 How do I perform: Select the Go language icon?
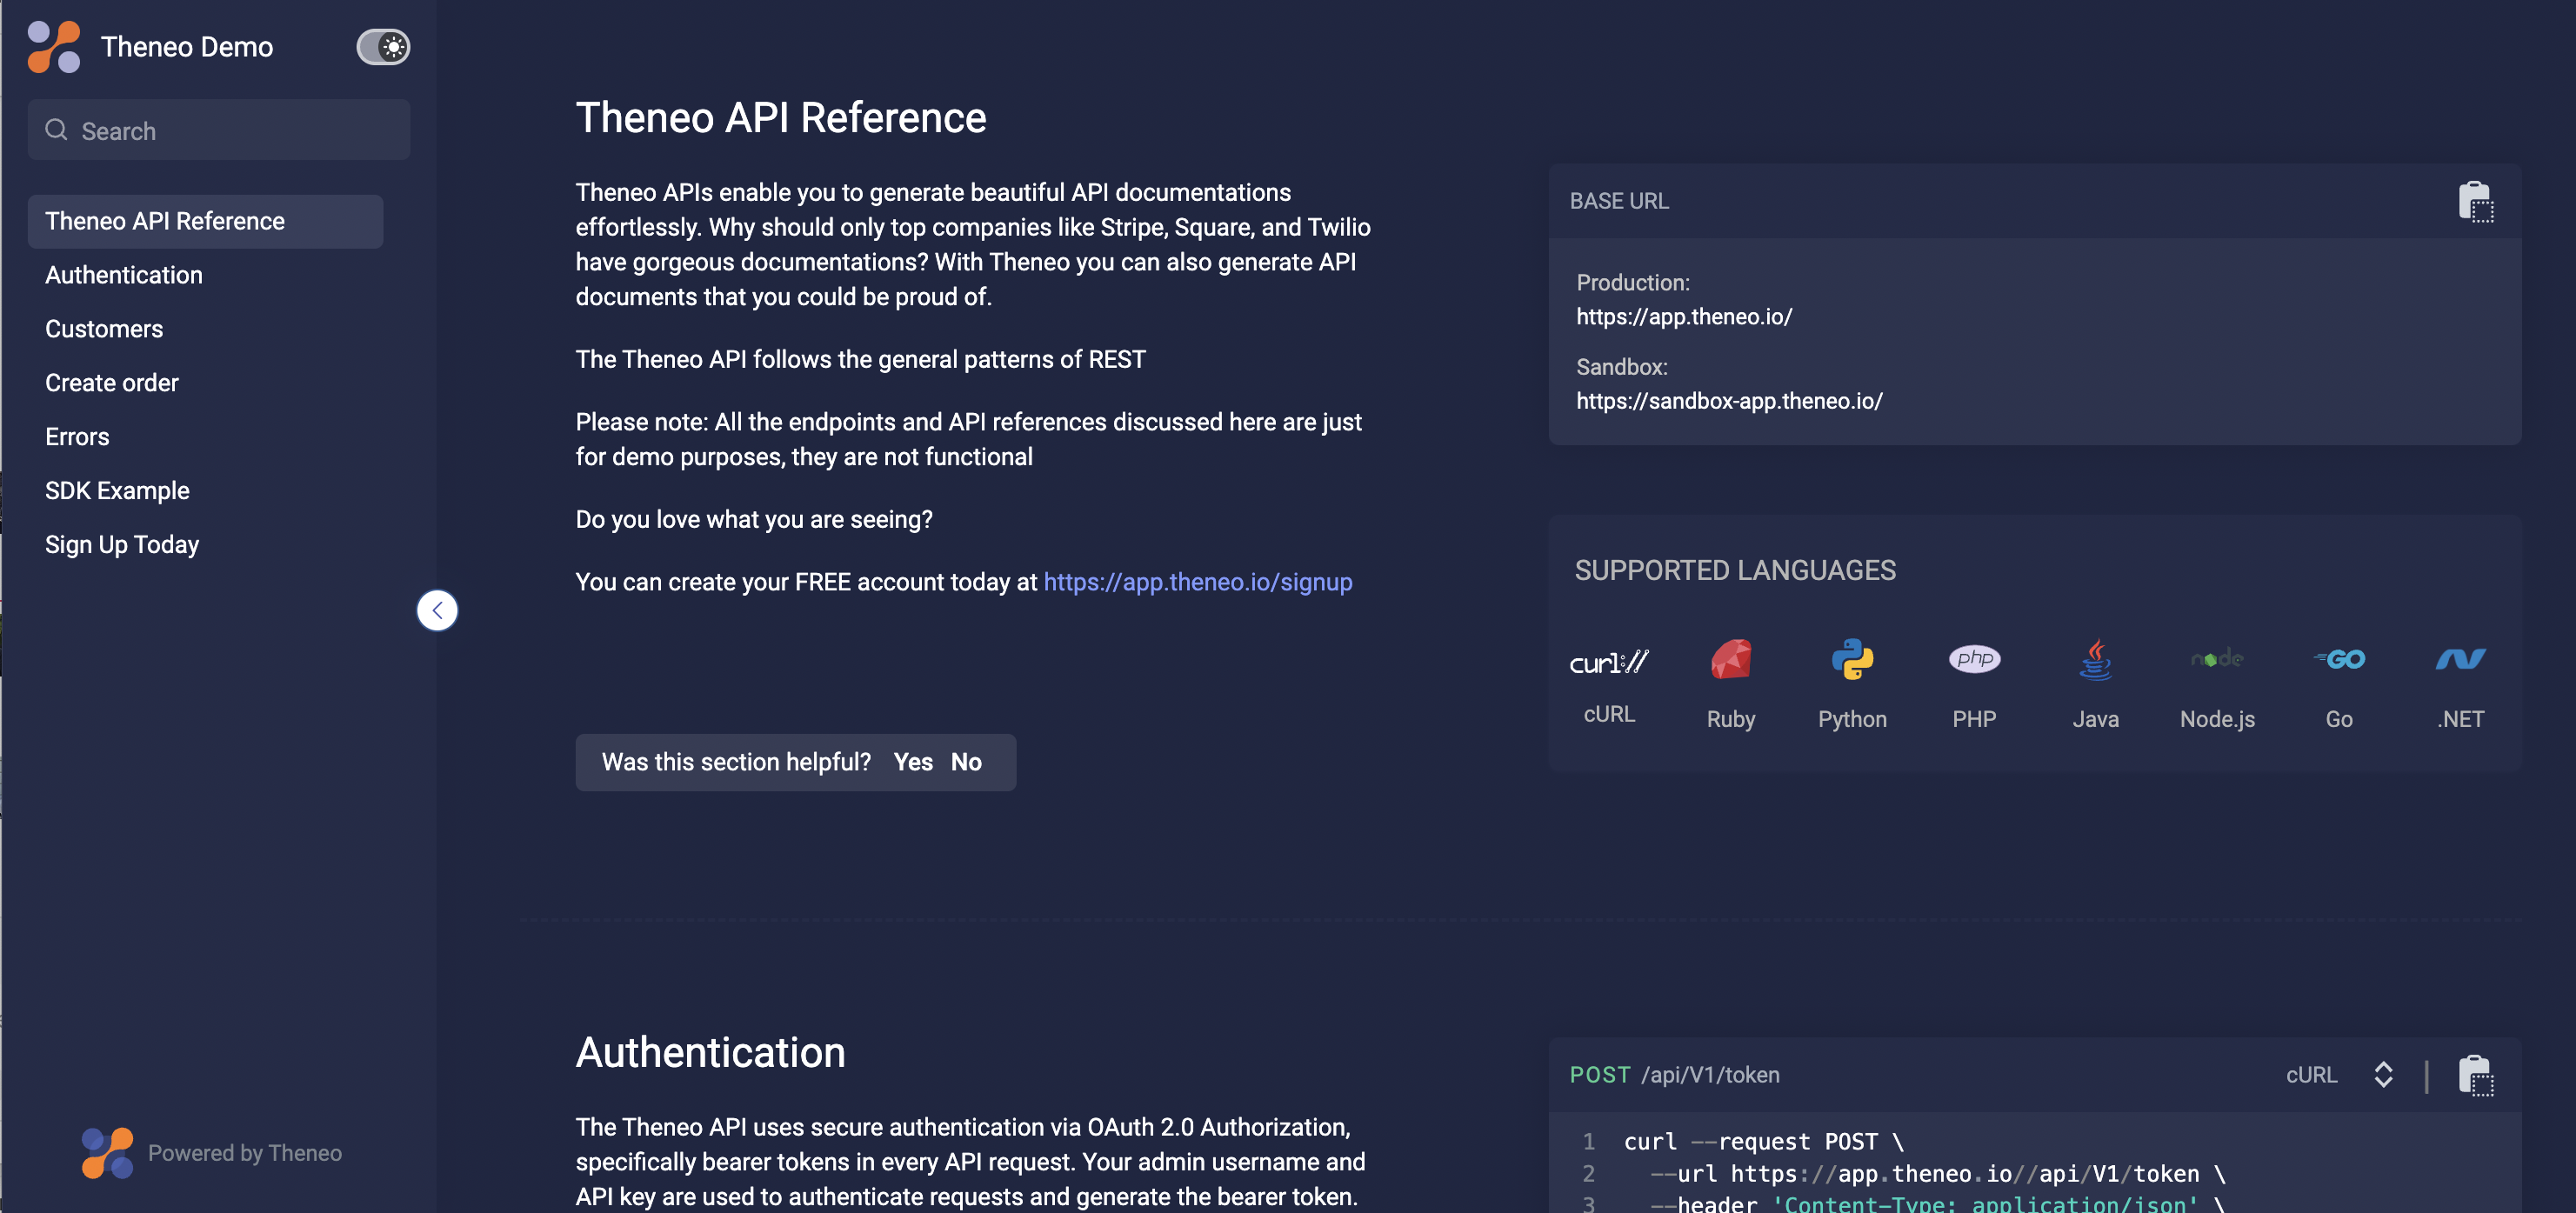pyautogui.click(x=2338, y=660)
